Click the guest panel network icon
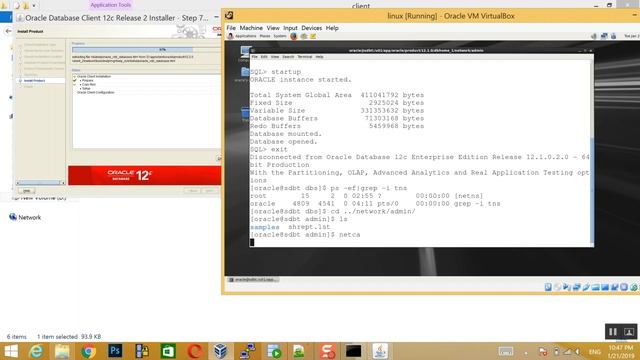This screenshot has width=640, height=360. point(604,36)
